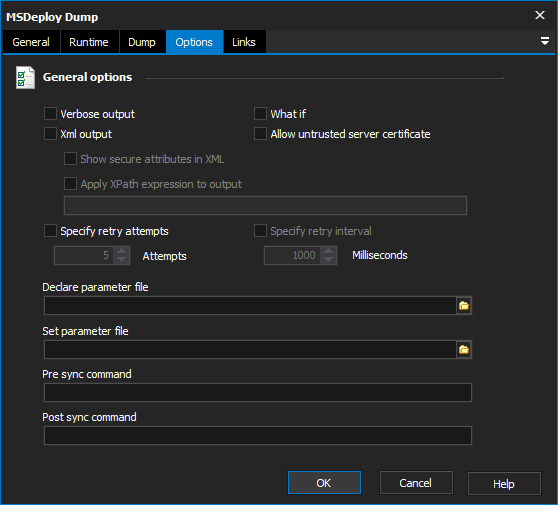This screenshot has height=505, width=558.
Task: Click the Attempts number field
Action: (84, 256)
